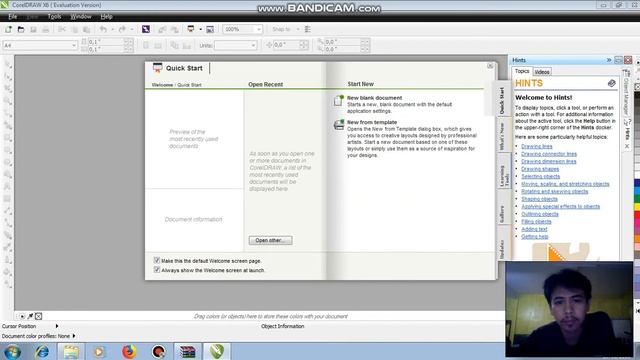Click the Welcome screen toolbar icon
The height and width of the screenshot is (360, 640).
pos(210,29)
